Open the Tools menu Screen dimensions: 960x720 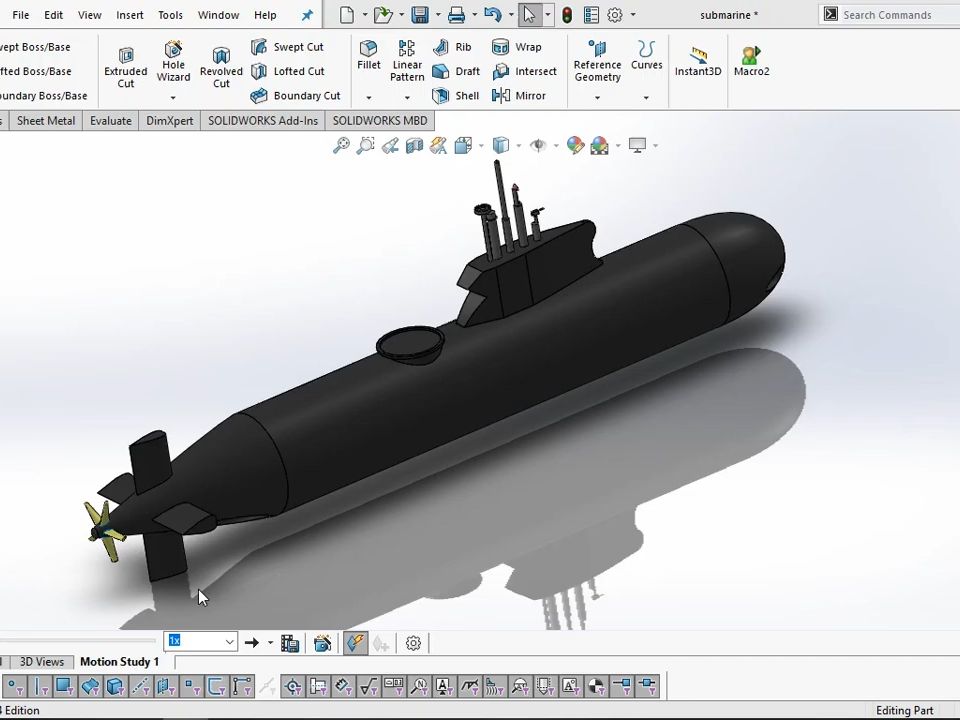170,15
